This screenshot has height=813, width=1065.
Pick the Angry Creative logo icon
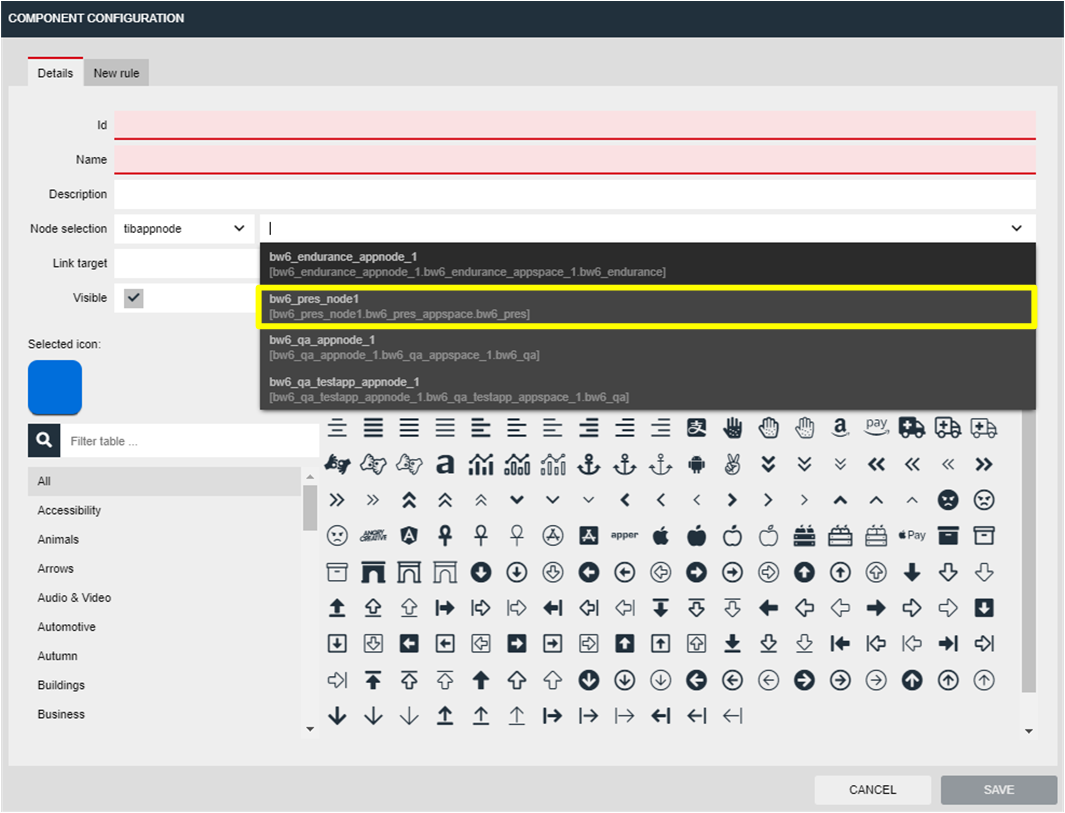tap(373, 536)
